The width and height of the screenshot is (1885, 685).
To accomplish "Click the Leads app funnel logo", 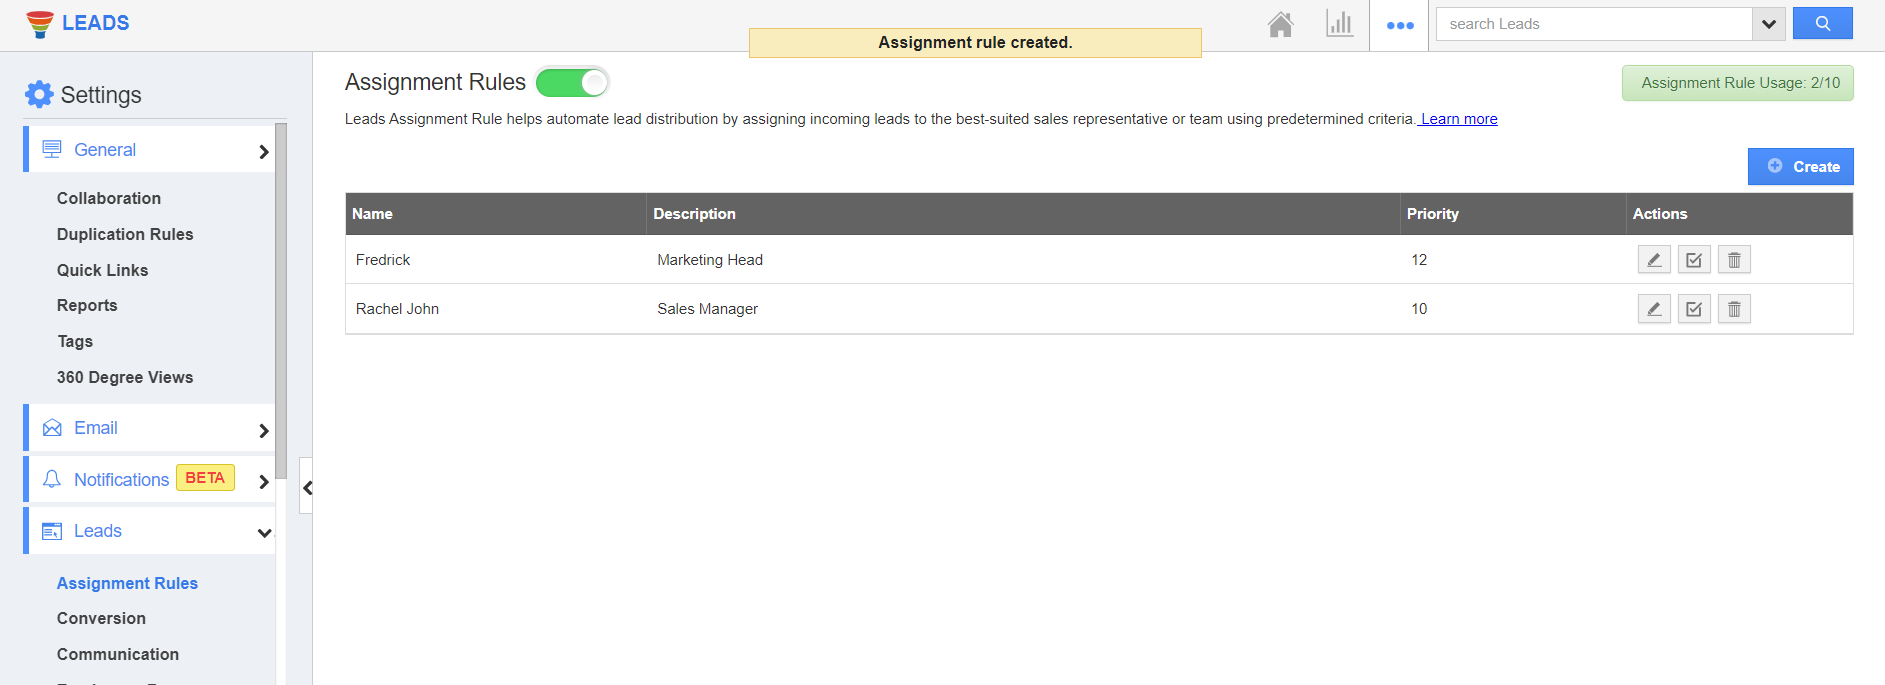I will coord(40,24).
